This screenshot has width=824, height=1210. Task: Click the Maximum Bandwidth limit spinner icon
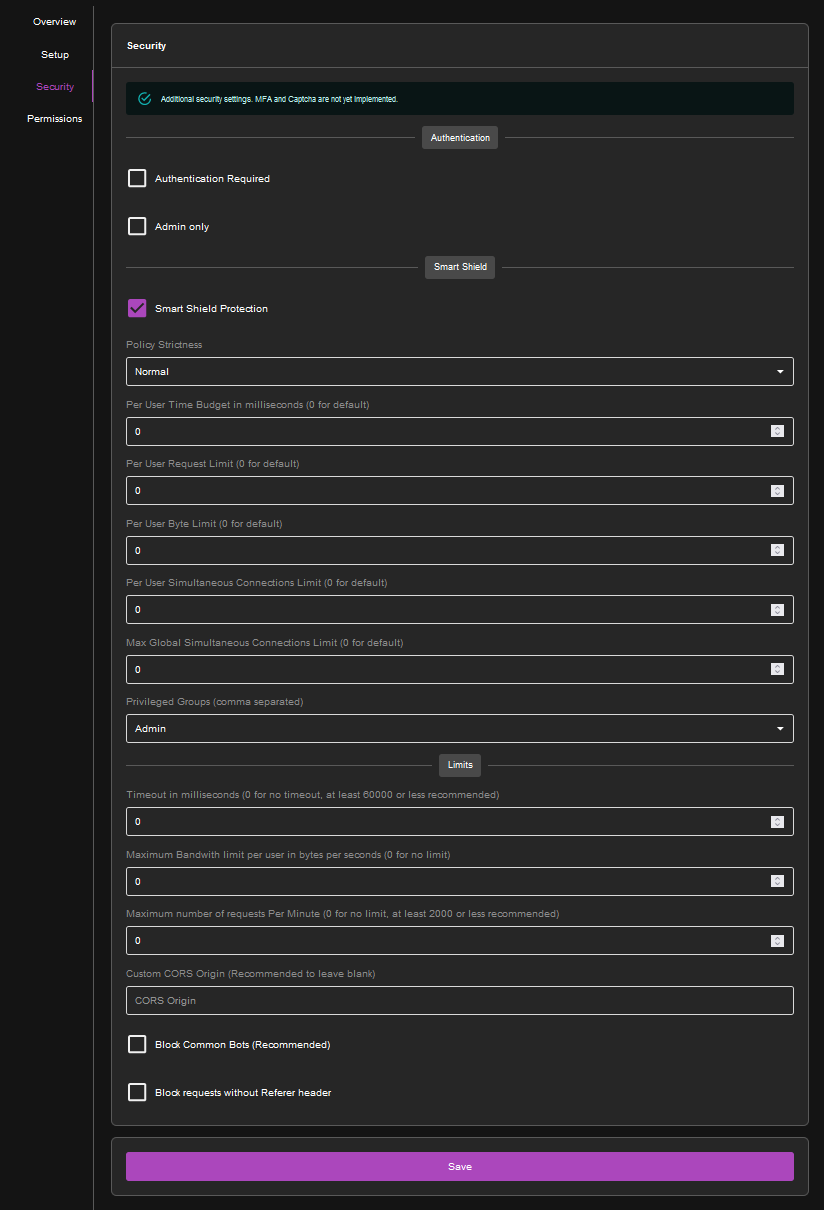[777, 881]
